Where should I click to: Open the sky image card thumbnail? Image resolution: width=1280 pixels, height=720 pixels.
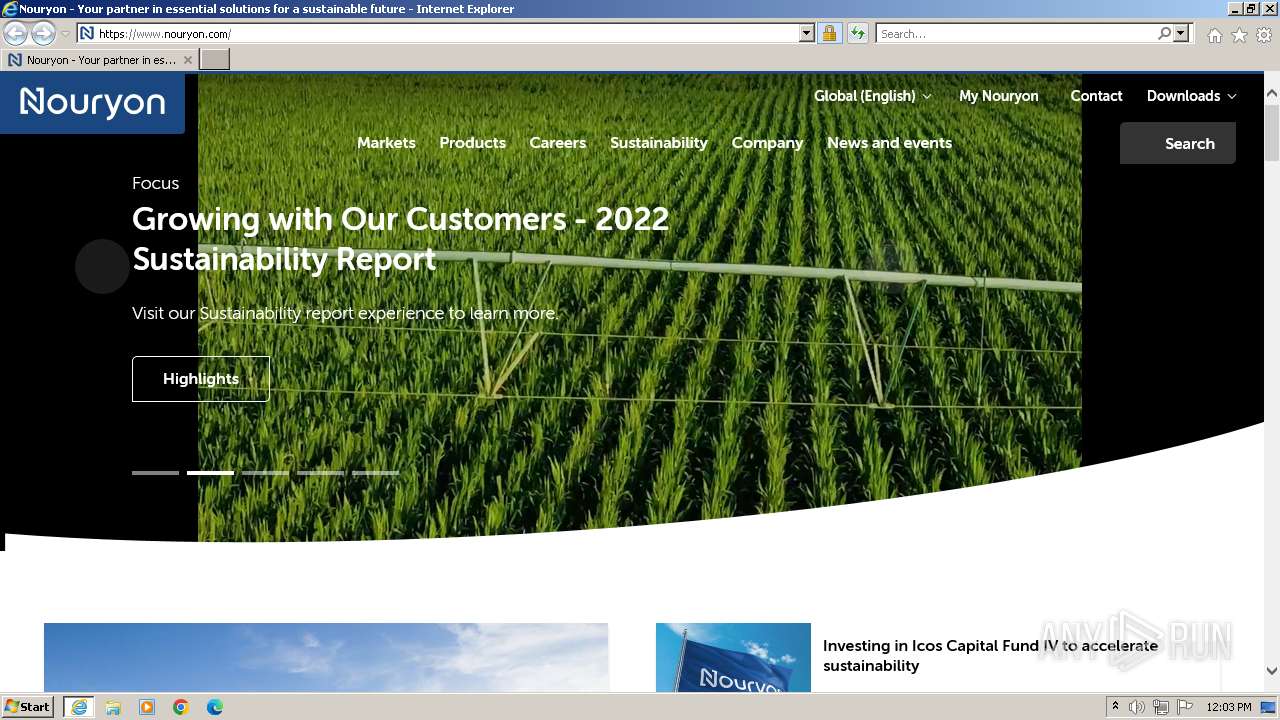[x=326, y=657]
